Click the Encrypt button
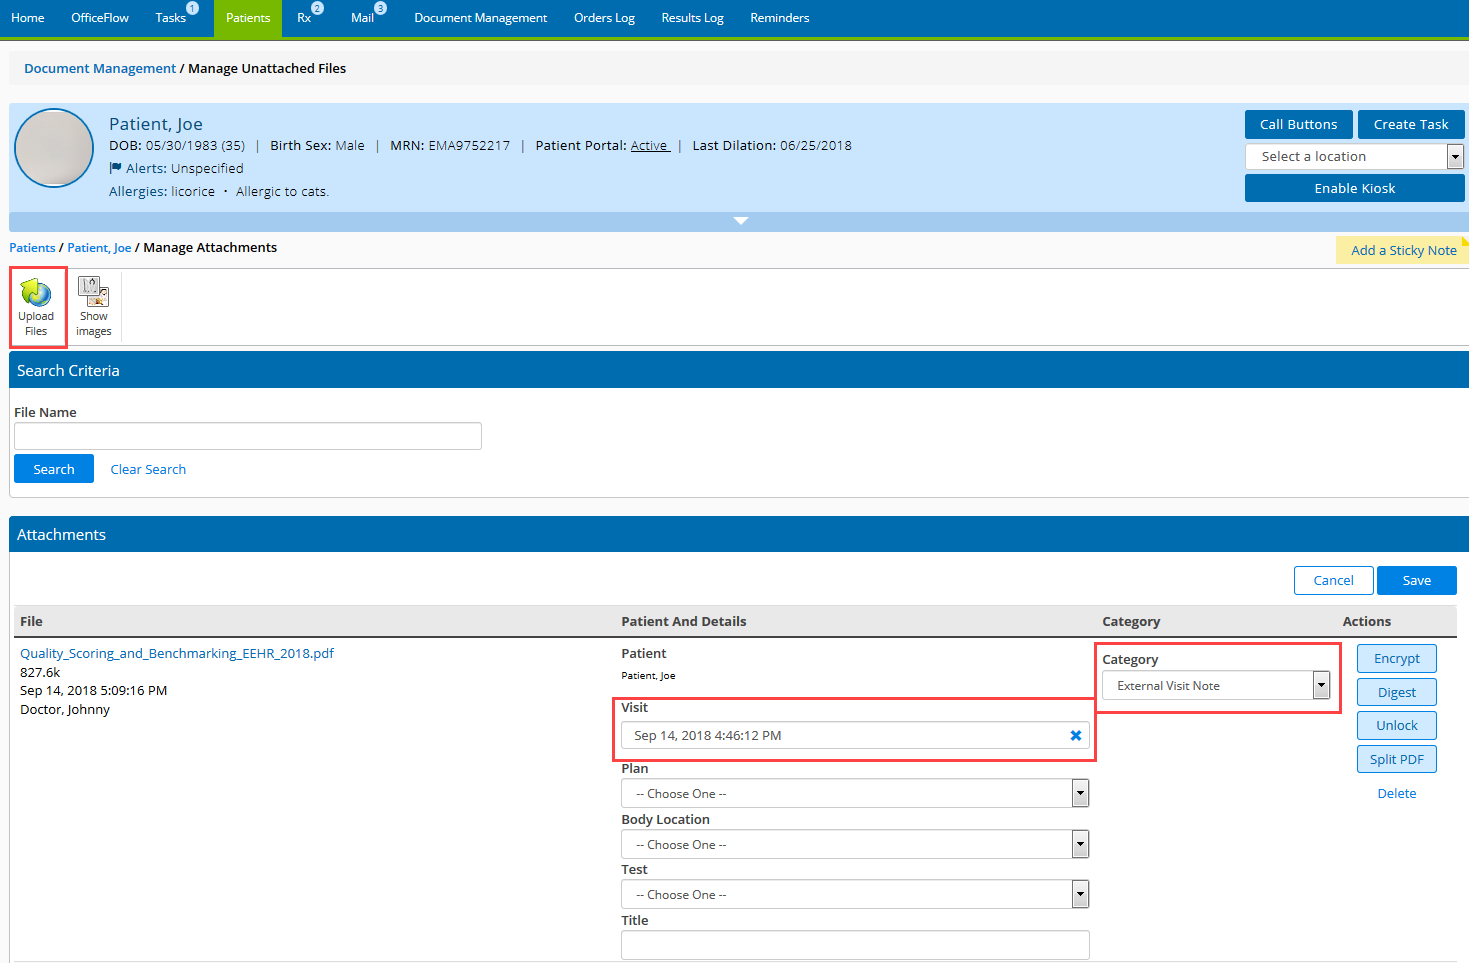The width and height of the screenshot is (1469, 963). (x=1396, y=659)
